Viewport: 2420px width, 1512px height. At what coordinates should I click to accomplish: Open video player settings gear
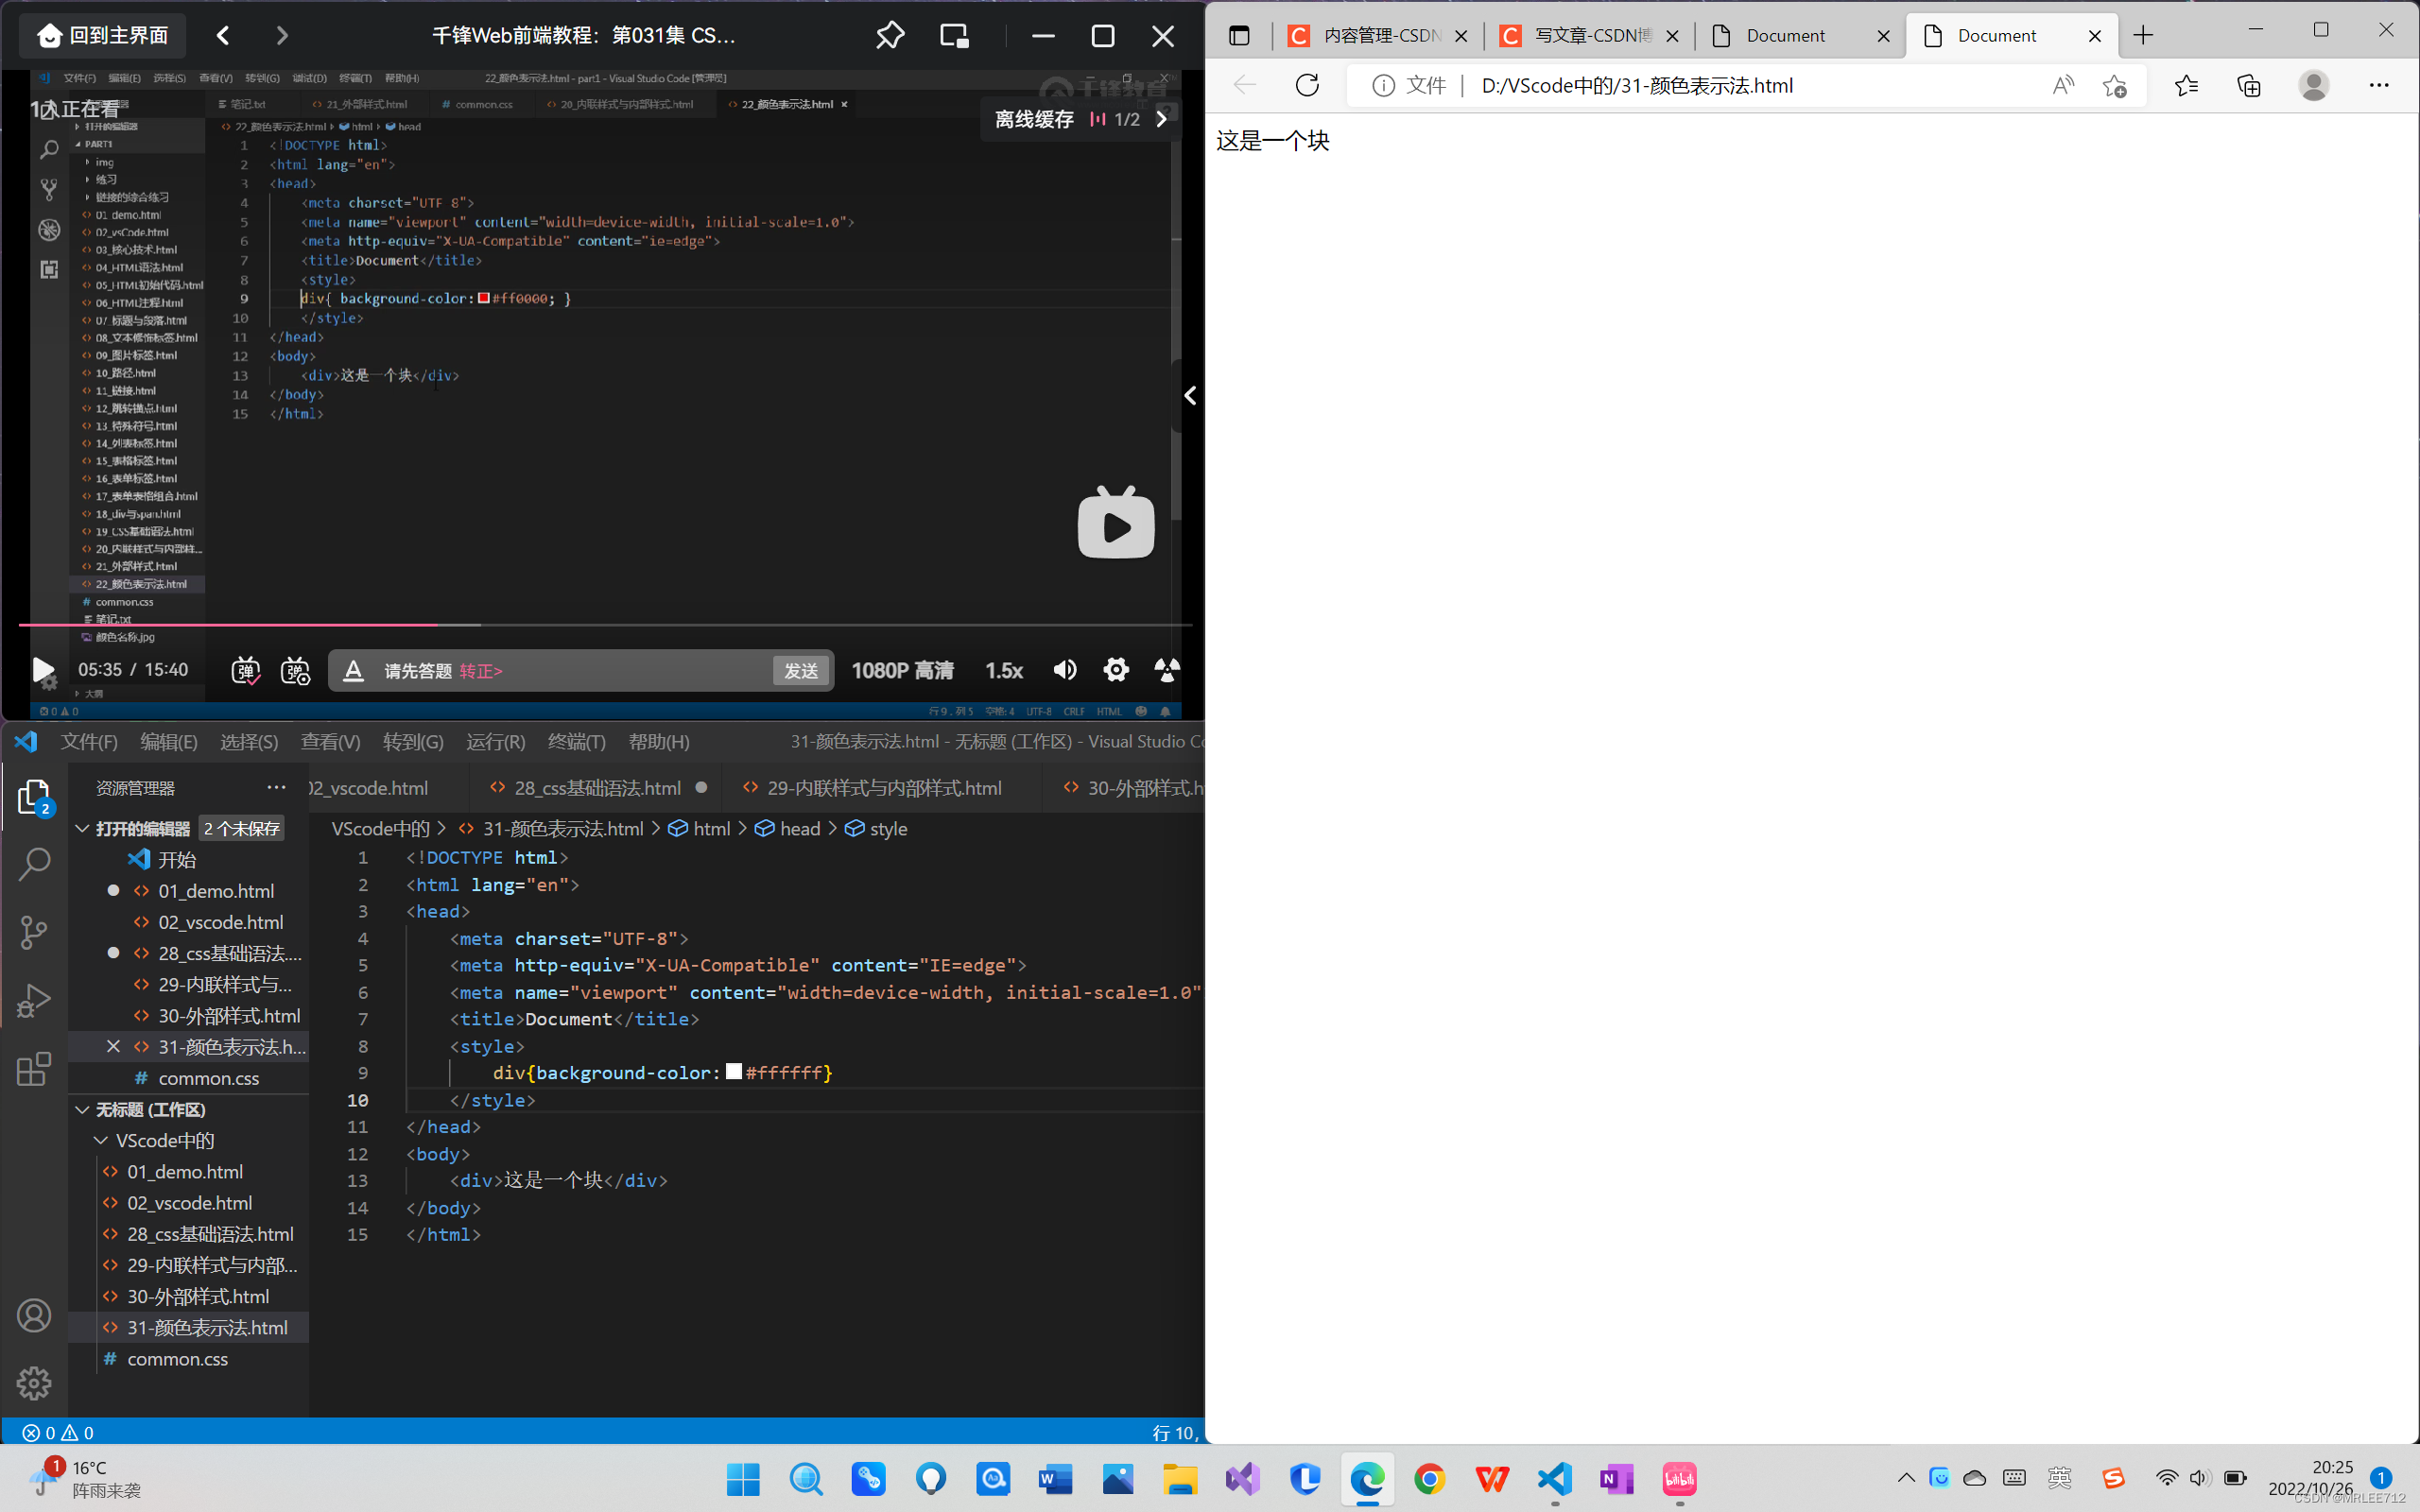point(1116,670)
